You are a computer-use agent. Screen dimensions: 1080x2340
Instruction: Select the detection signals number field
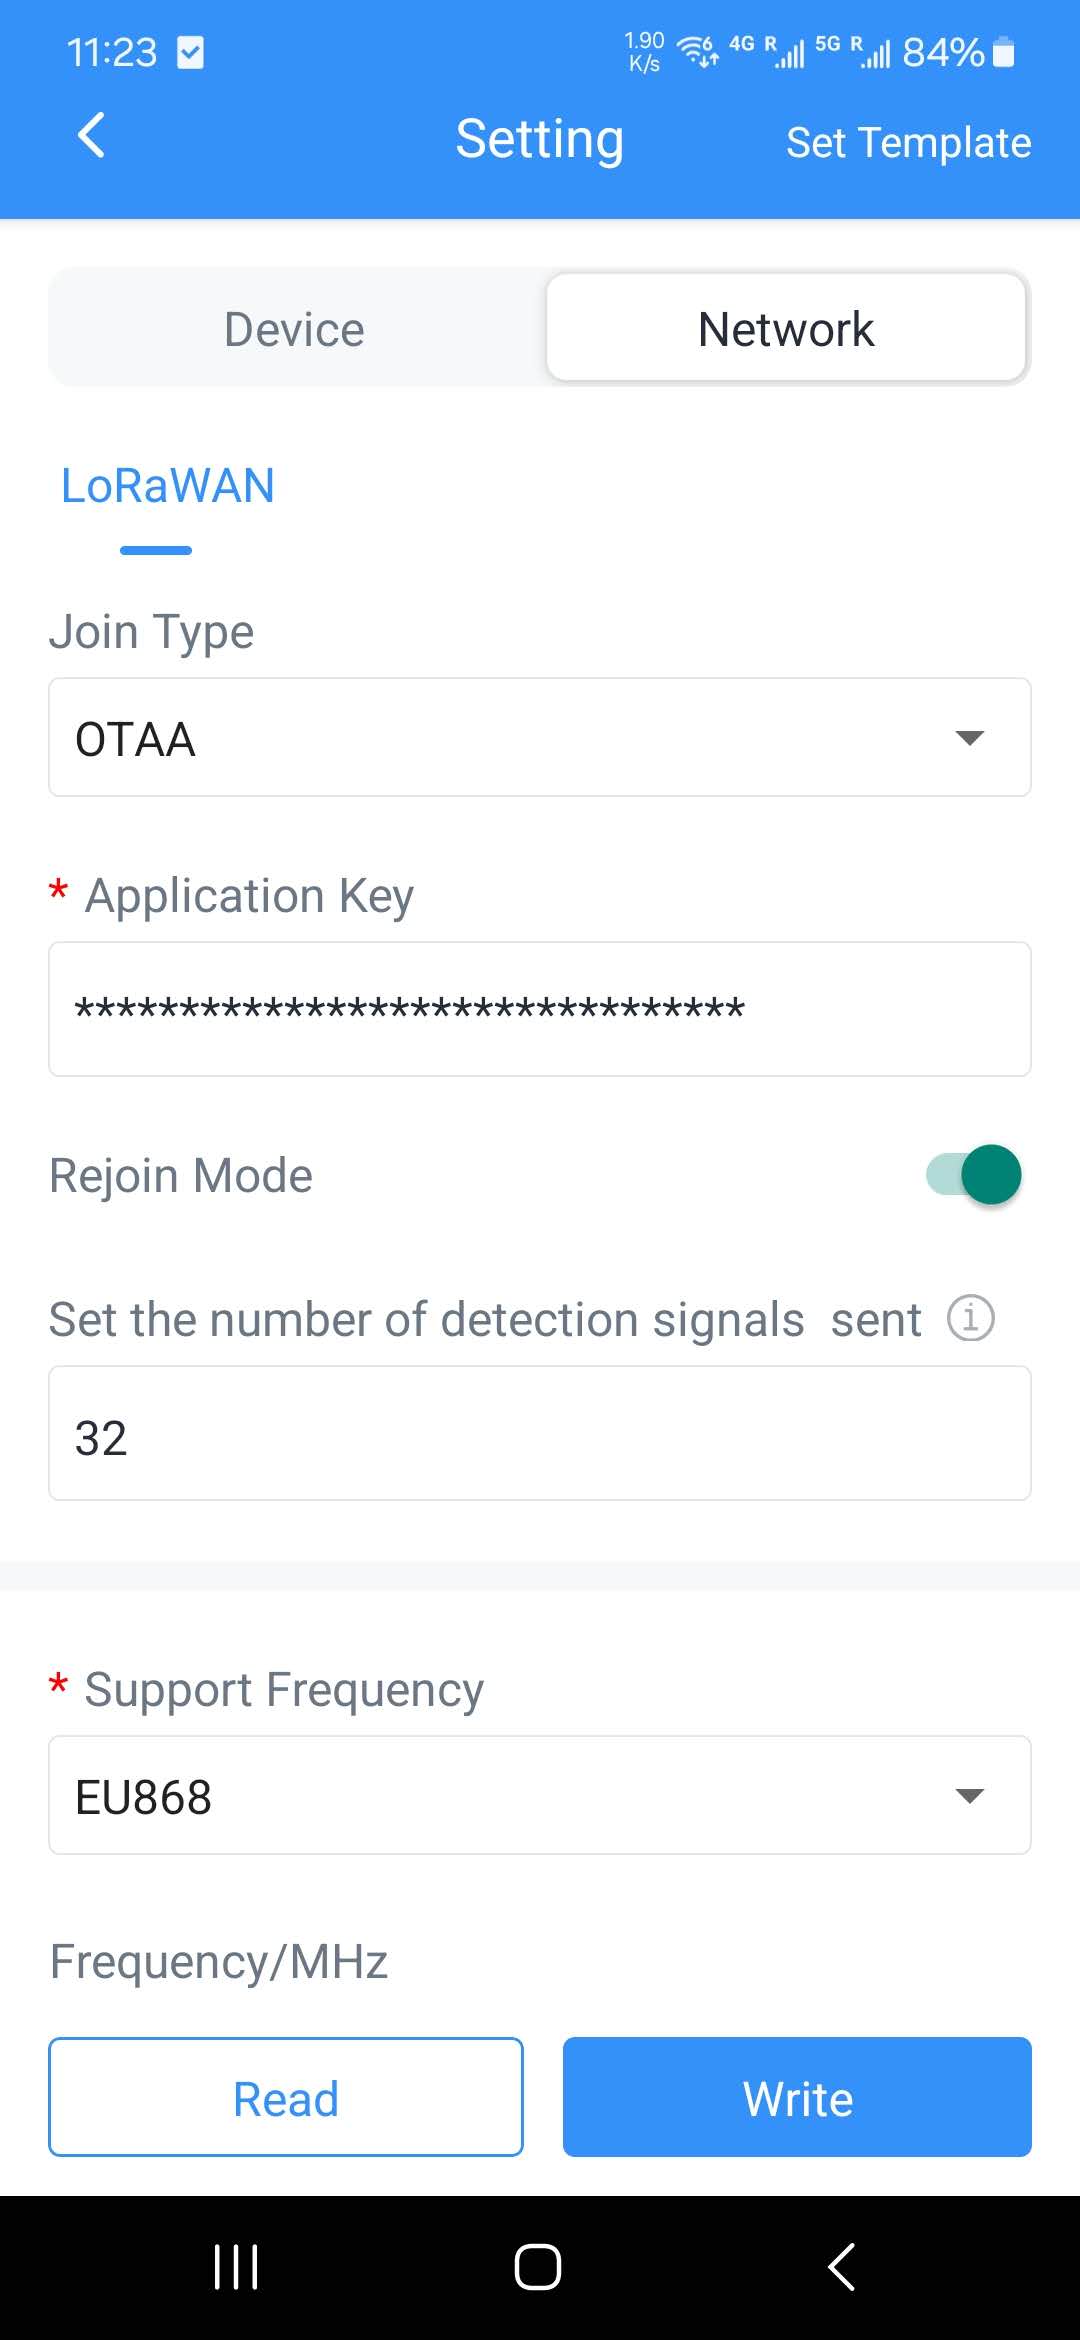tap(540, 1433)
